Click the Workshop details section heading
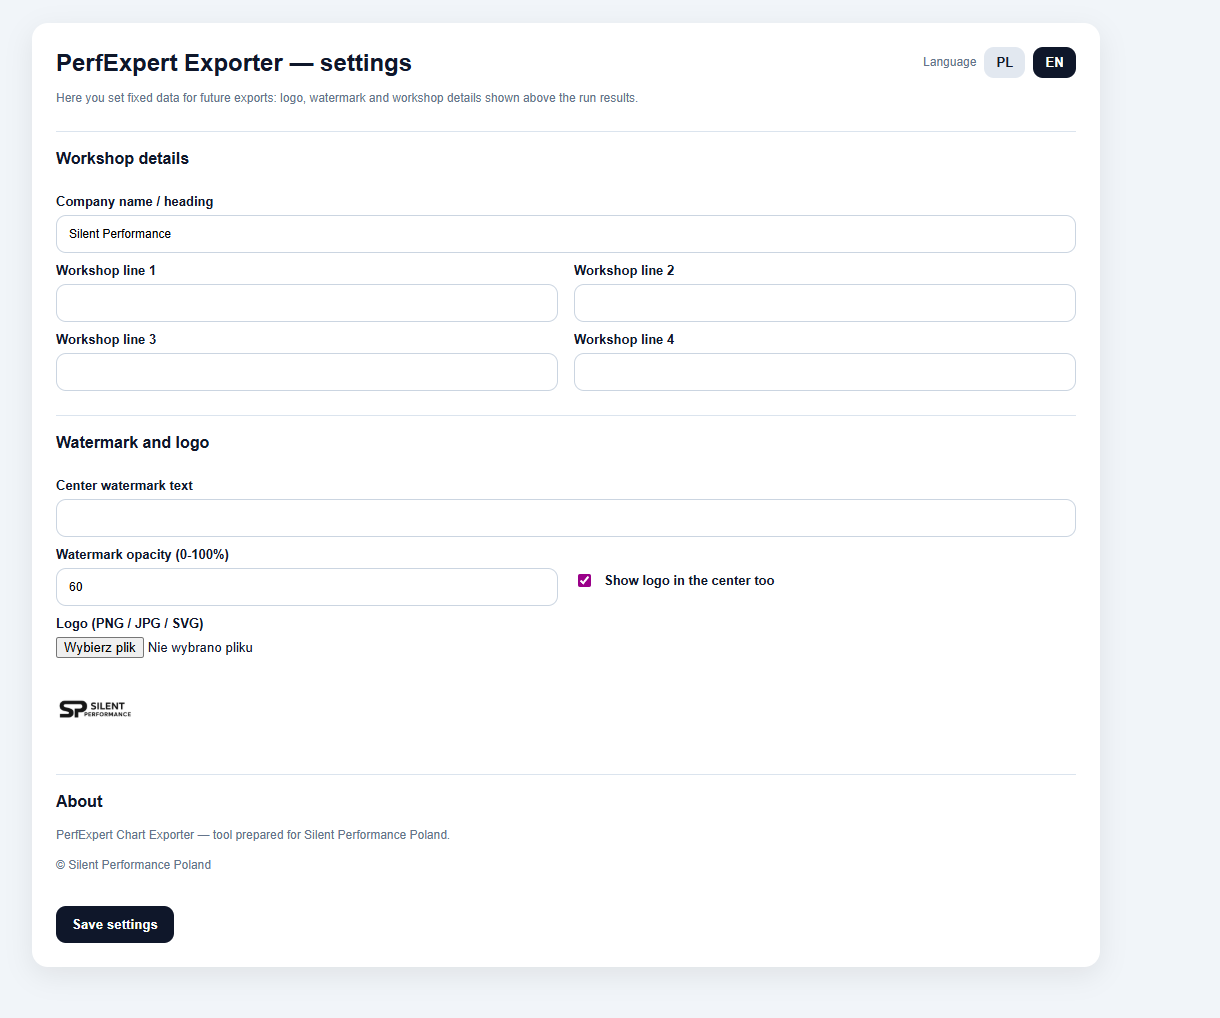The height and width of the screenshot is (1018, 1220). 122,158
